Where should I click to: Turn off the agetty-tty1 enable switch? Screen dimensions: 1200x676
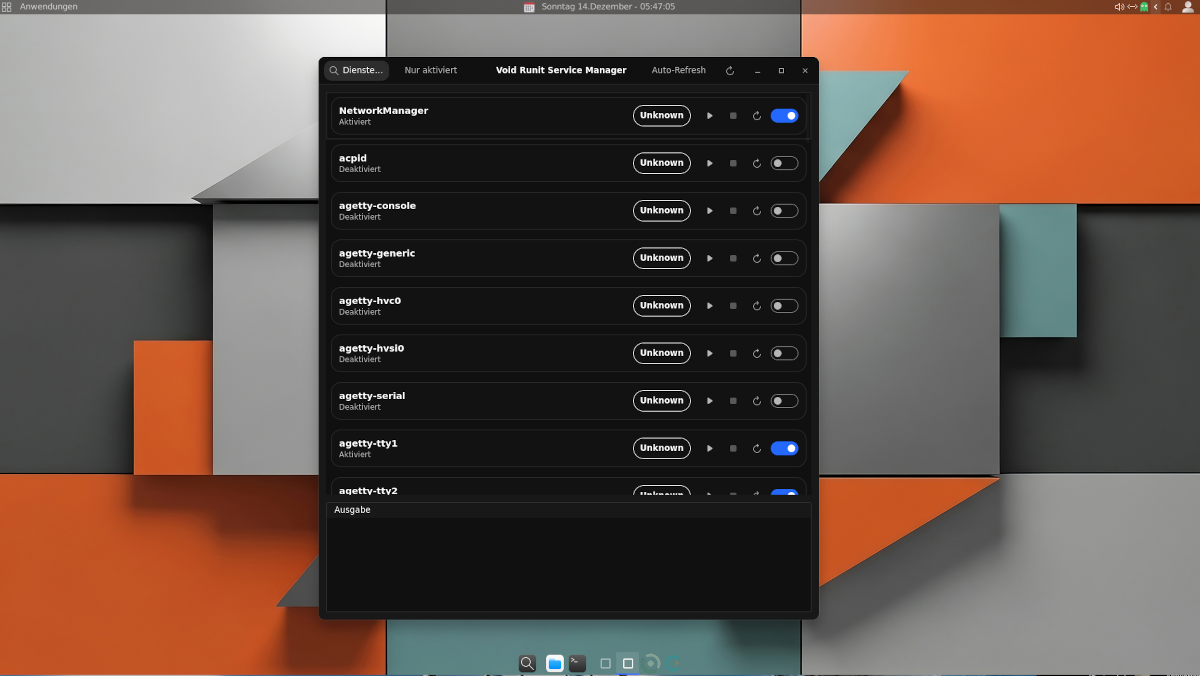(785, 449)
